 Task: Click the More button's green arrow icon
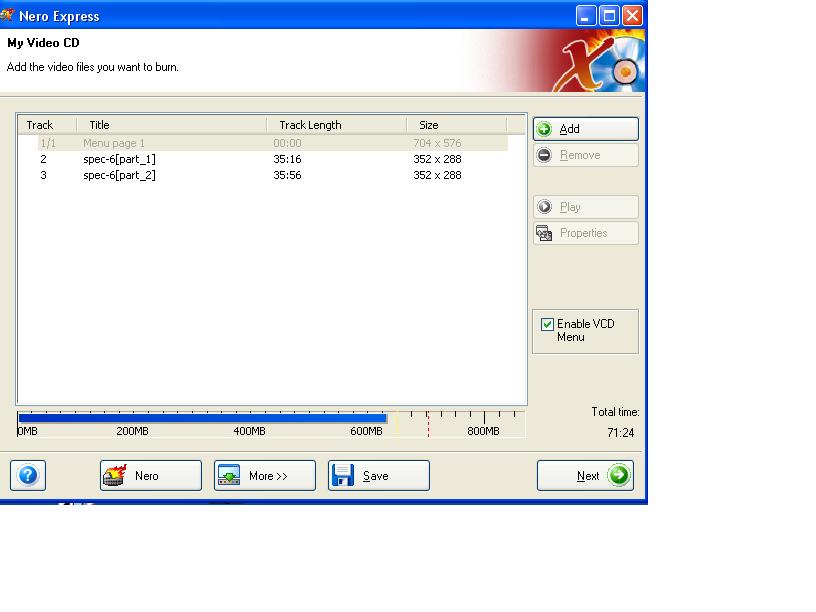click(229, 475)
